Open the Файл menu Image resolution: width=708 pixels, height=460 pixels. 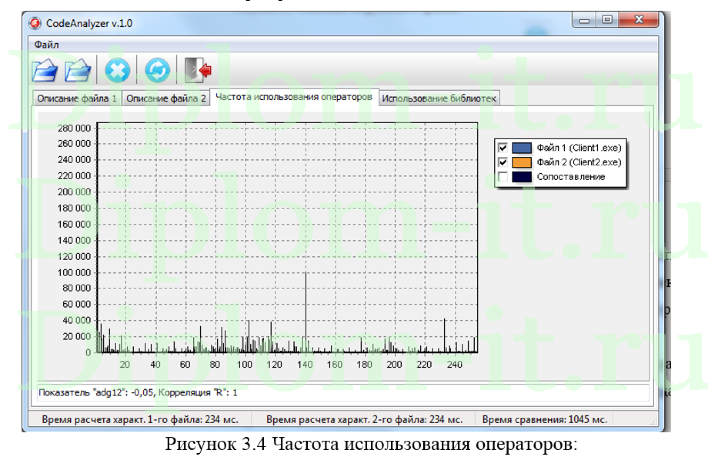click(x=46, y=45)
